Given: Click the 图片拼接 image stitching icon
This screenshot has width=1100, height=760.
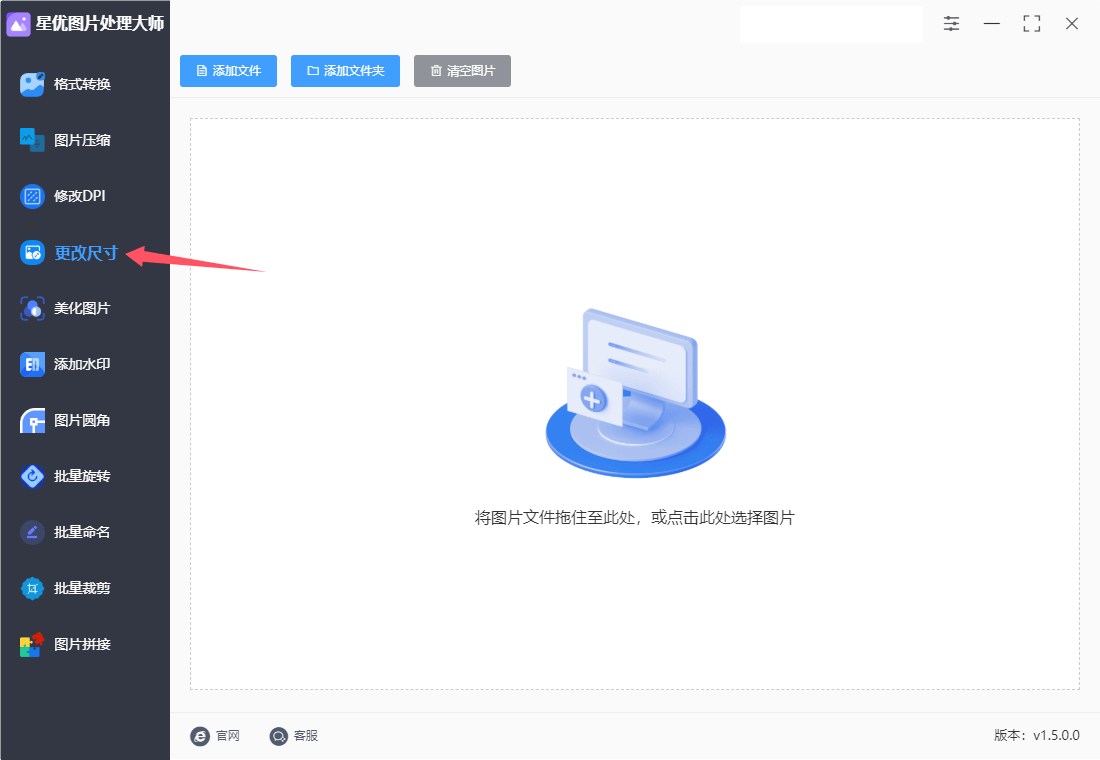Looking at the screenshot, I should 33,644.
